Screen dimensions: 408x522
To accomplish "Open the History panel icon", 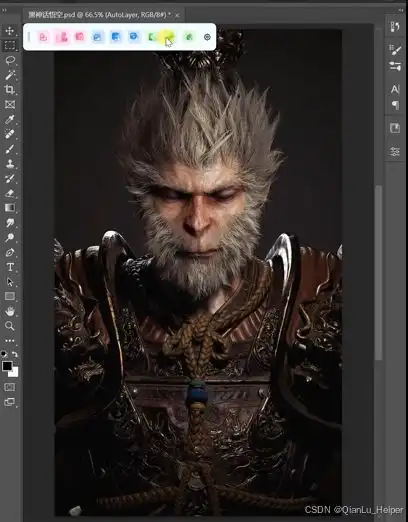I will 395,27.
